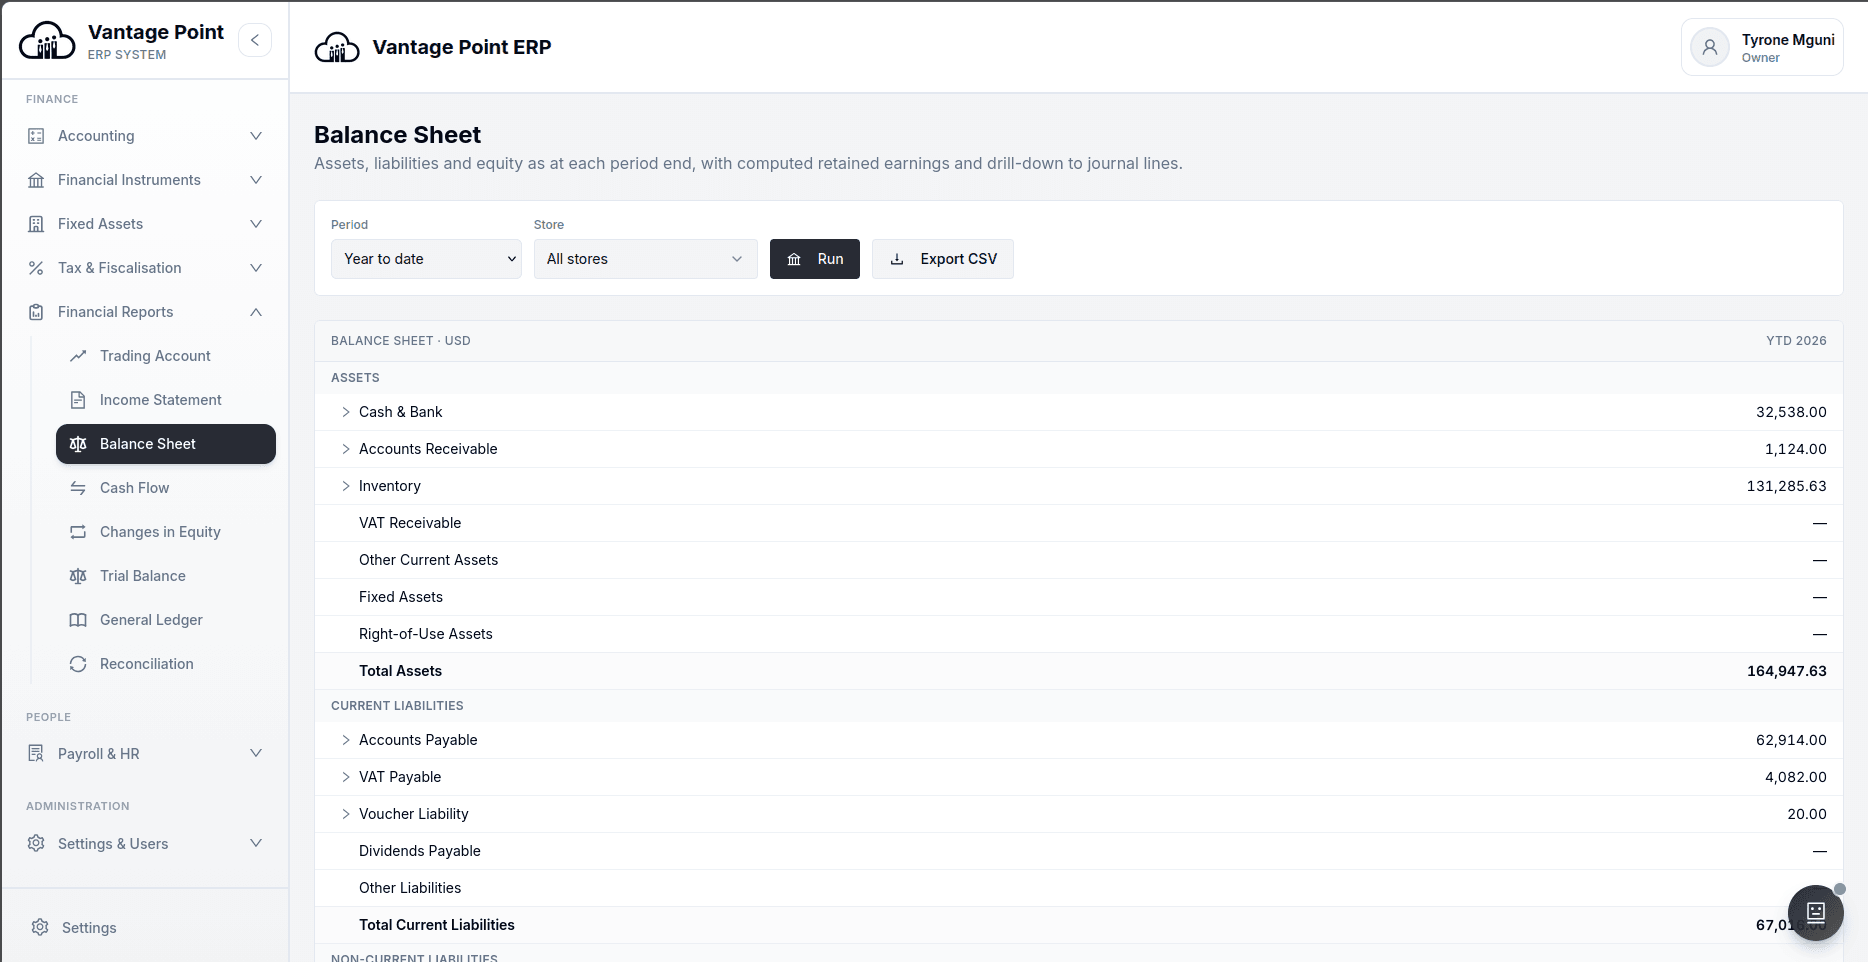1868x962 pixels.
Task: Open the Reconciliation page
Action: coord(166,664)
